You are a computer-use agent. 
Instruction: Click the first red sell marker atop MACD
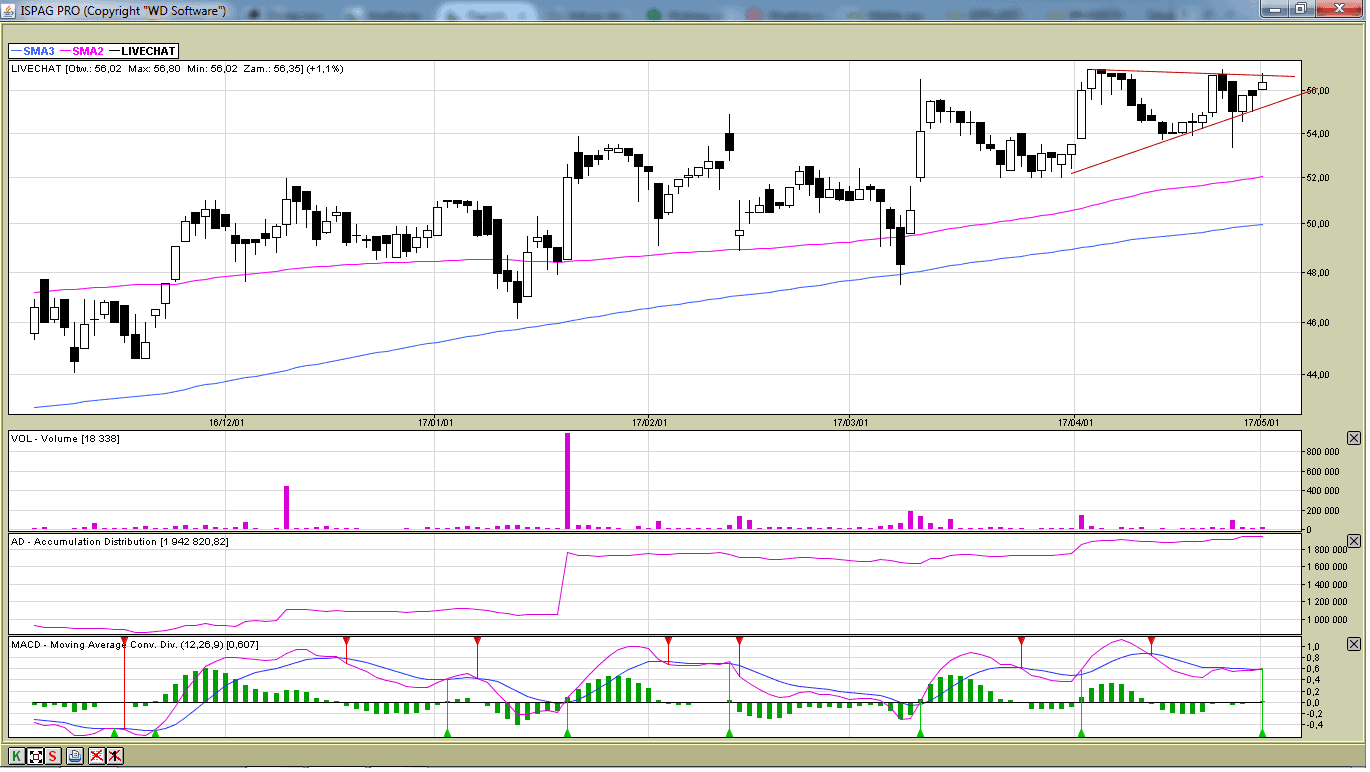[124, 639]
